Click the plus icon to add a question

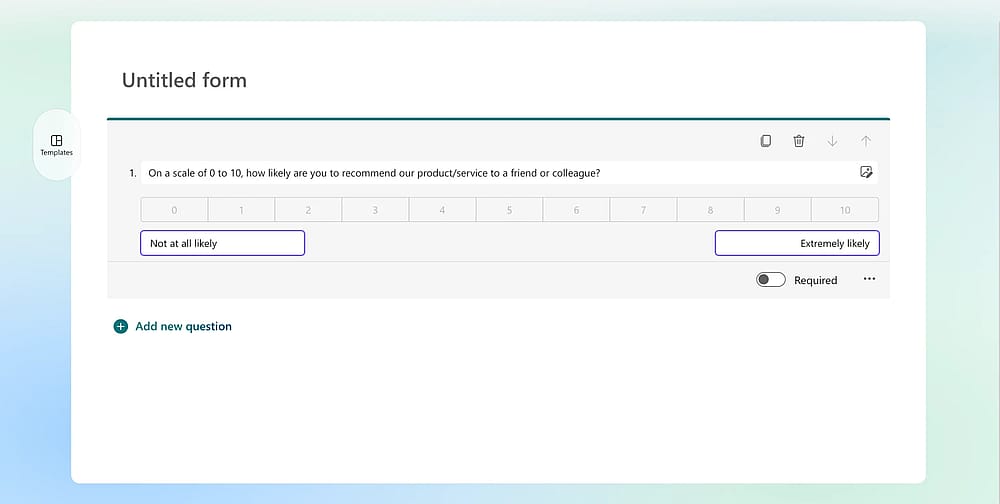coord(121,327)
